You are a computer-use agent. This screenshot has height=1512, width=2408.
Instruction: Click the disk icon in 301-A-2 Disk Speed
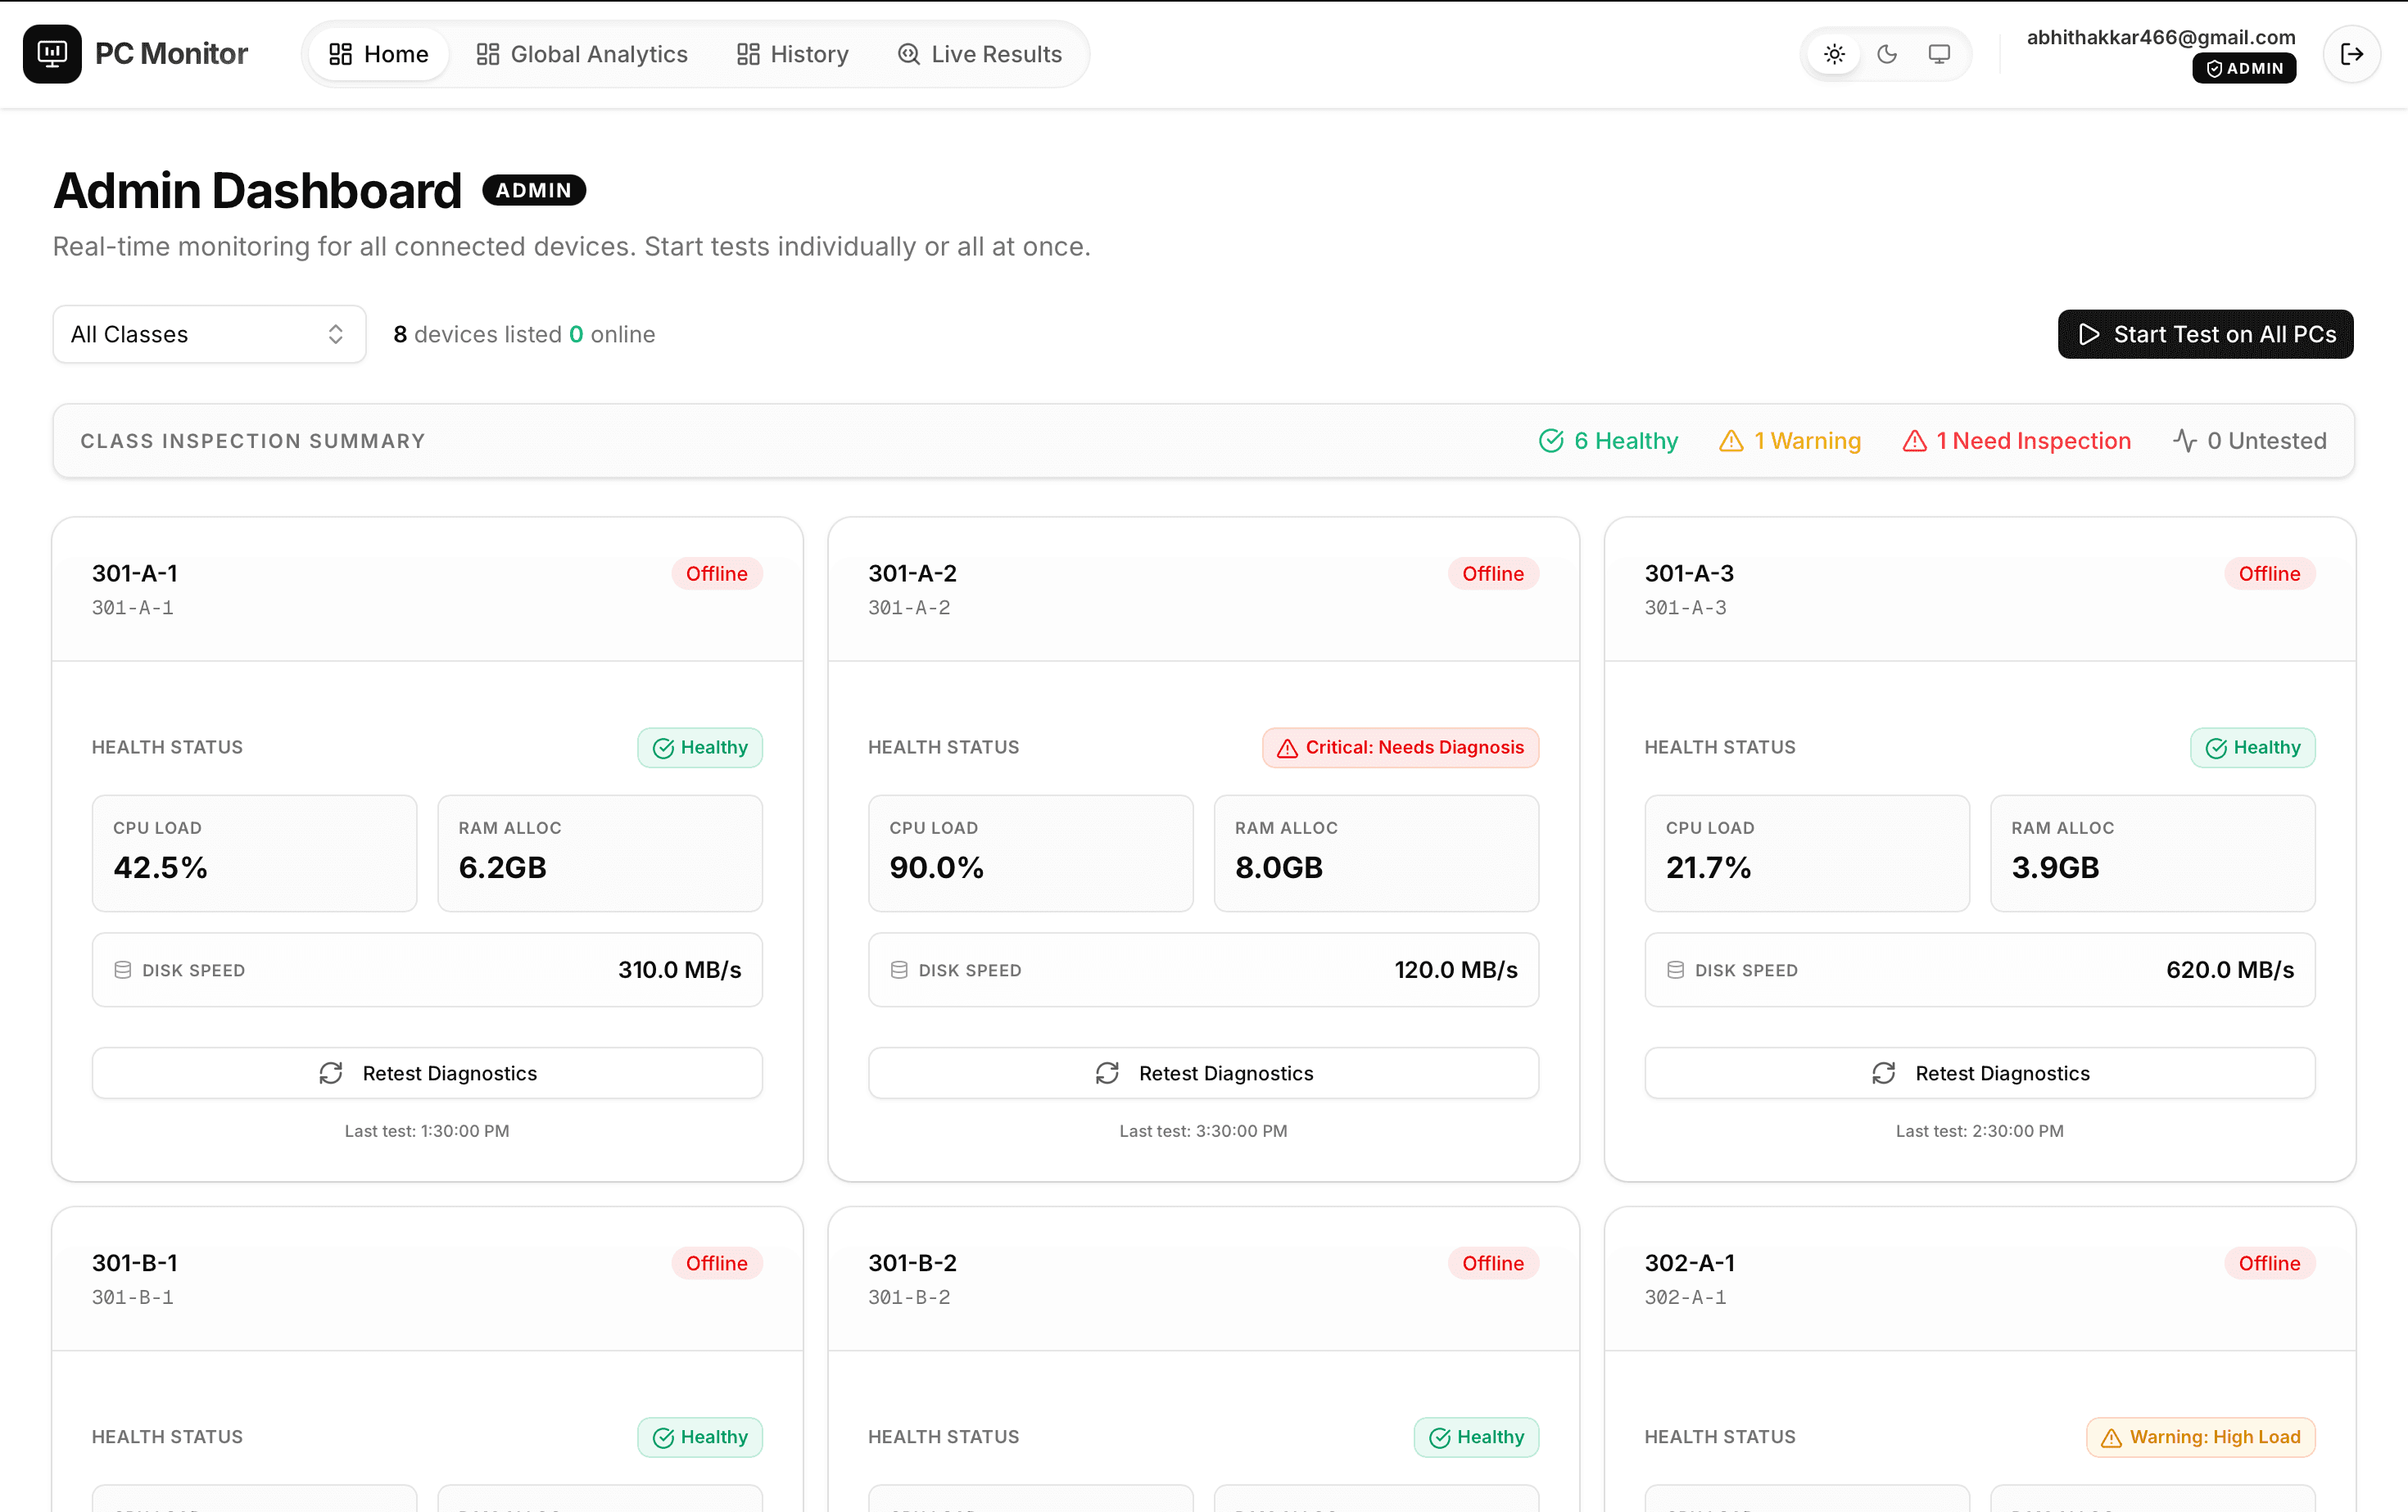click(899, 970)
